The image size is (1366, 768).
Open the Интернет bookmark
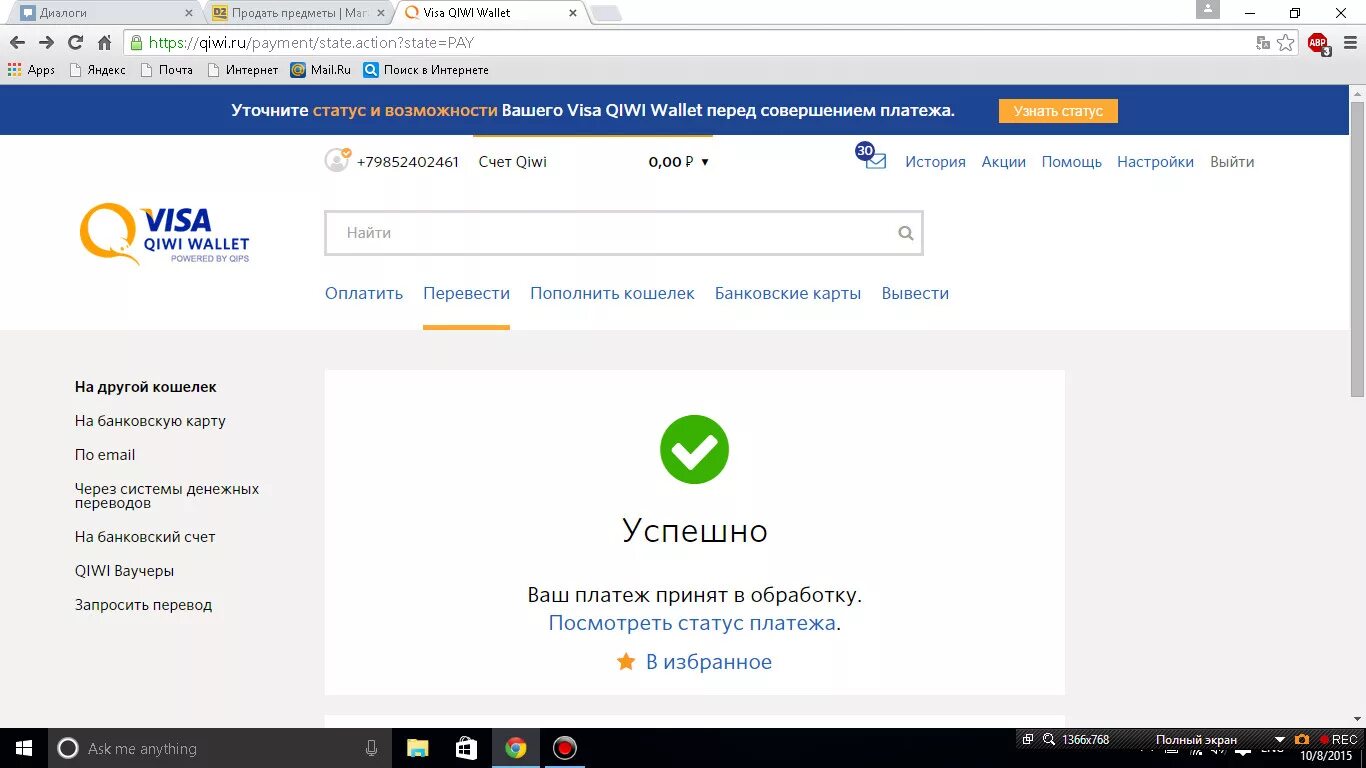tap(243, 70)
